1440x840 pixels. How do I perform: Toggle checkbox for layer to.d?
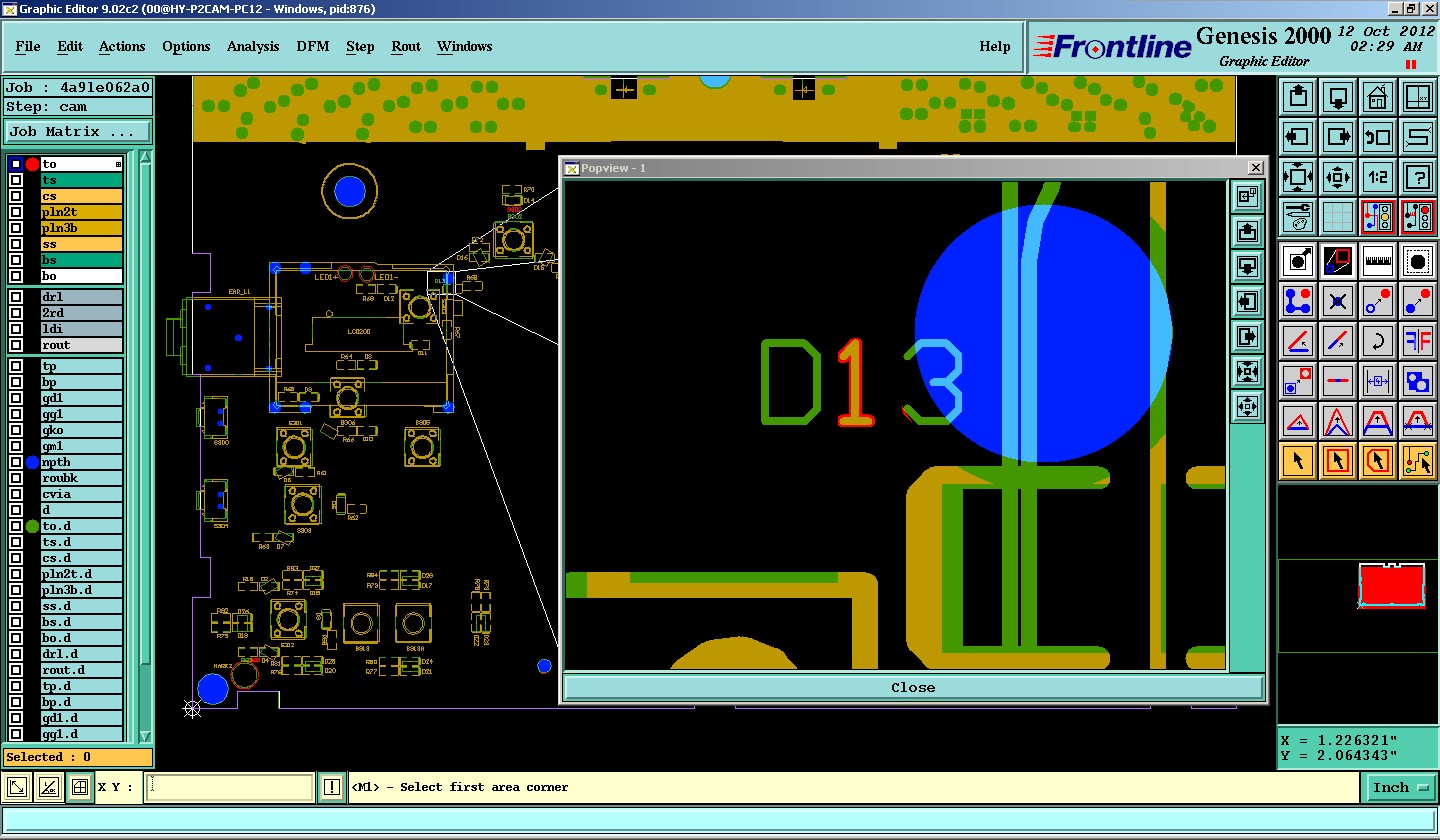point(16,526)
